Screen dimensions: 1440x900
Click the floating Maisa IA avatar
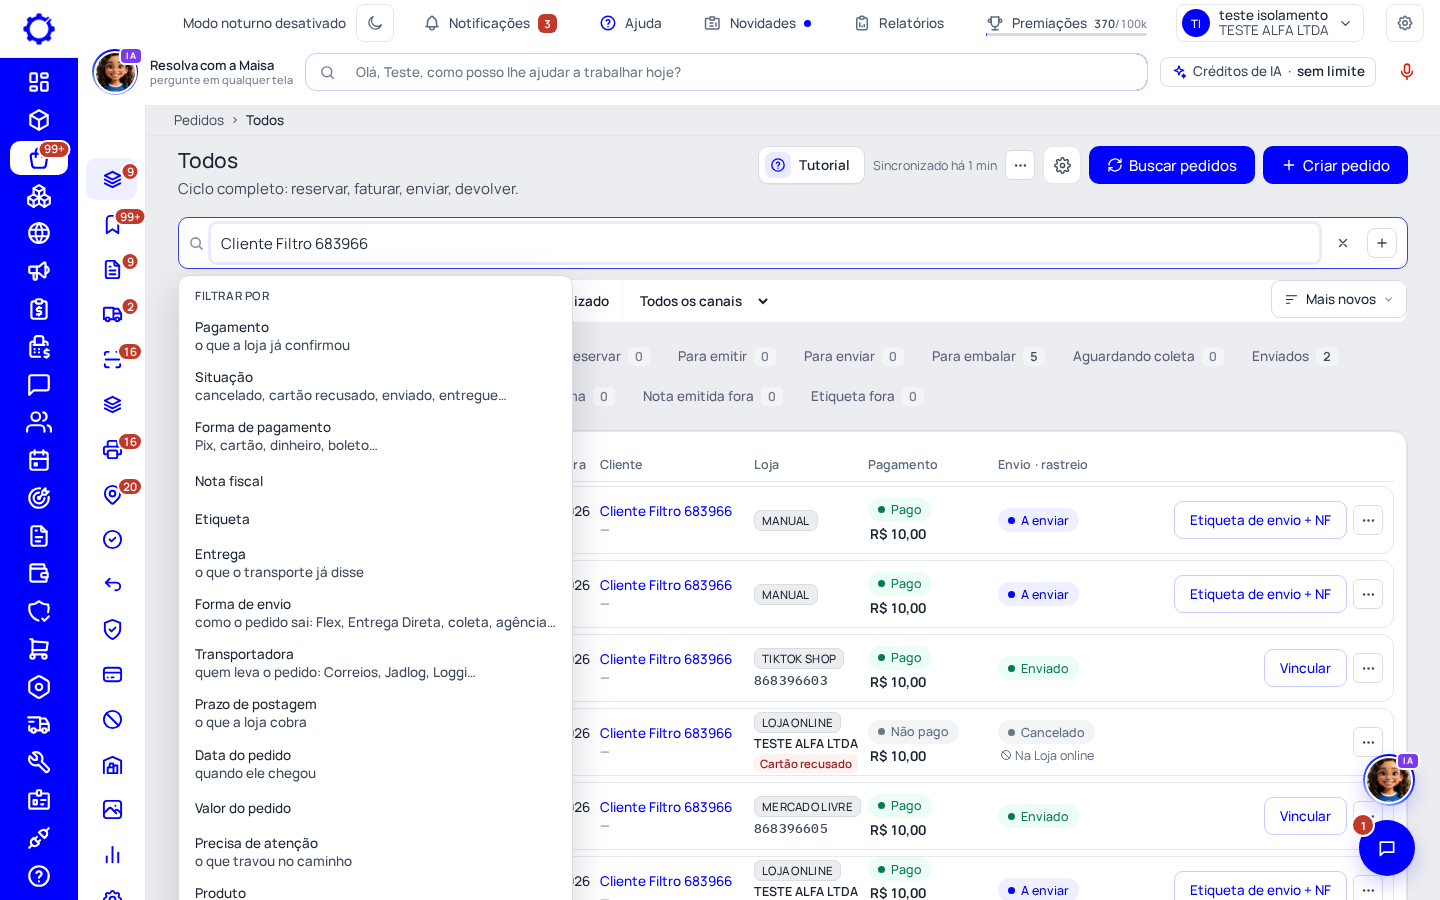pyautogui.click(x=1389, y=779)
